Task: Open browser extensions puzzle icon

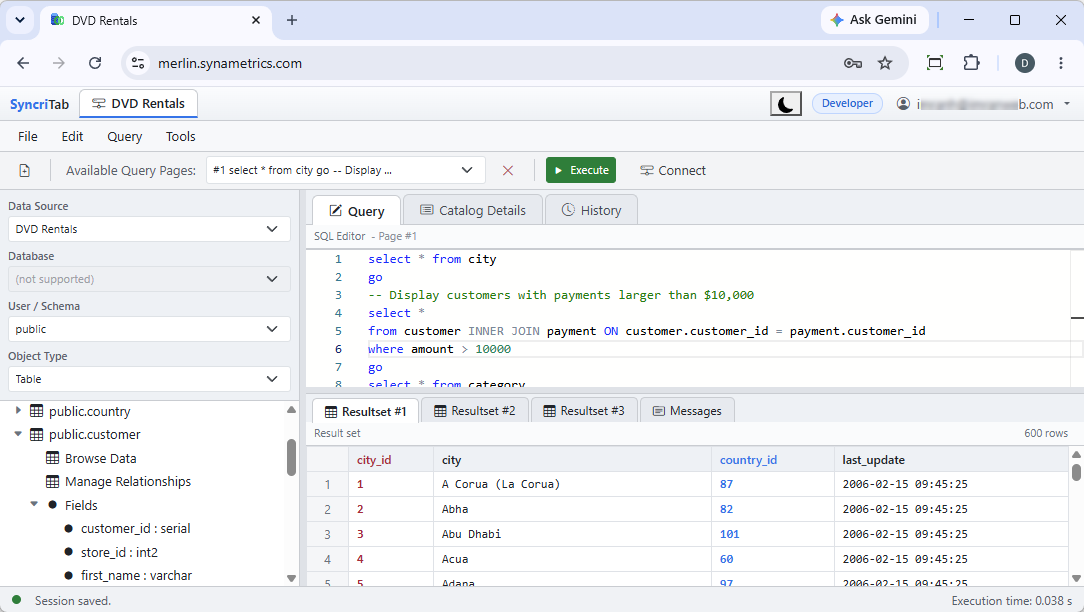Action: click(971, 64)
